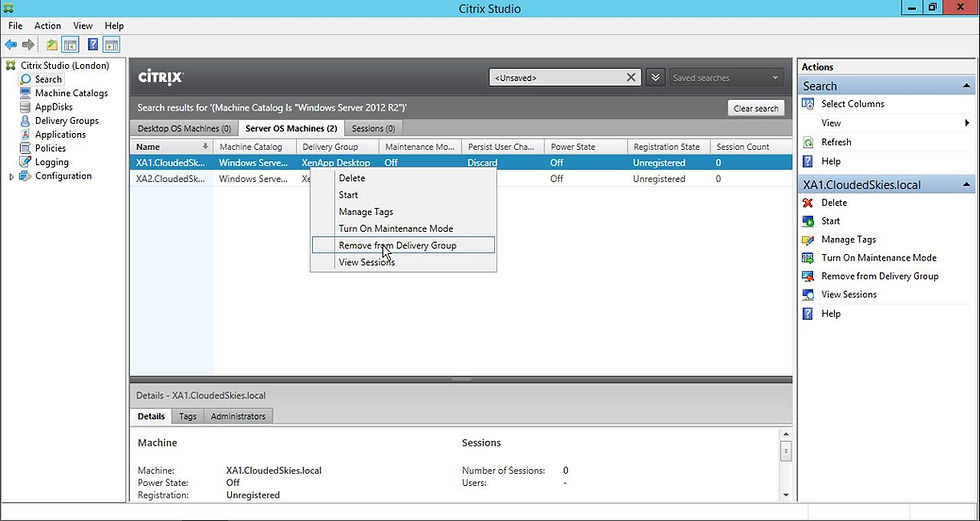
Task: Expand the advanced search double-chevron button
Action: coord(655,77)
